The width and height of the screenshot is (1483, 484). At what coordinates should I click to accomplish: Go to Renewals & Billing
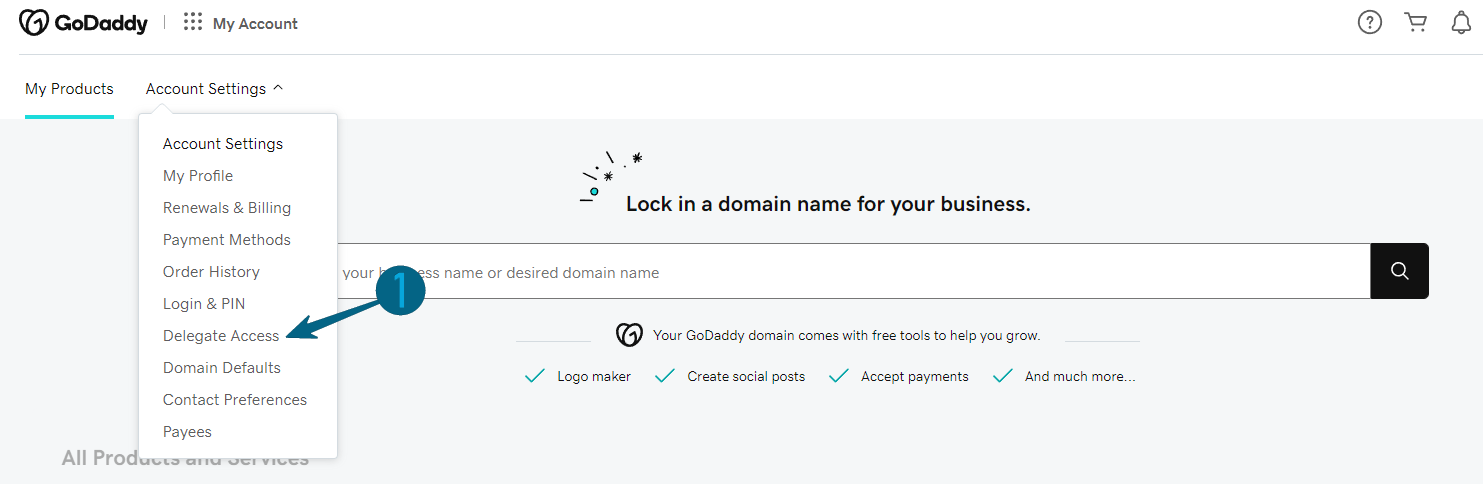pos(227,208)
